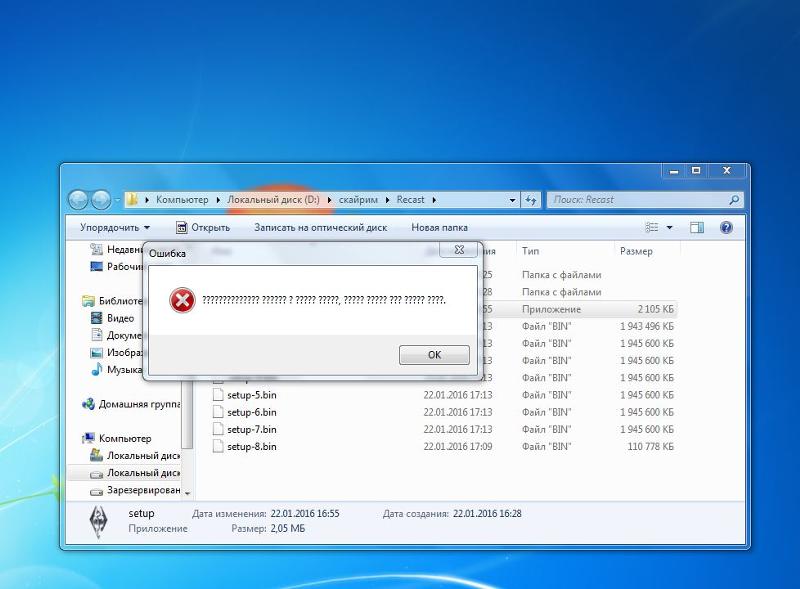
Task: Open Видео library in the sidebar
Action: pyautogui.click(x=120, y=318)
